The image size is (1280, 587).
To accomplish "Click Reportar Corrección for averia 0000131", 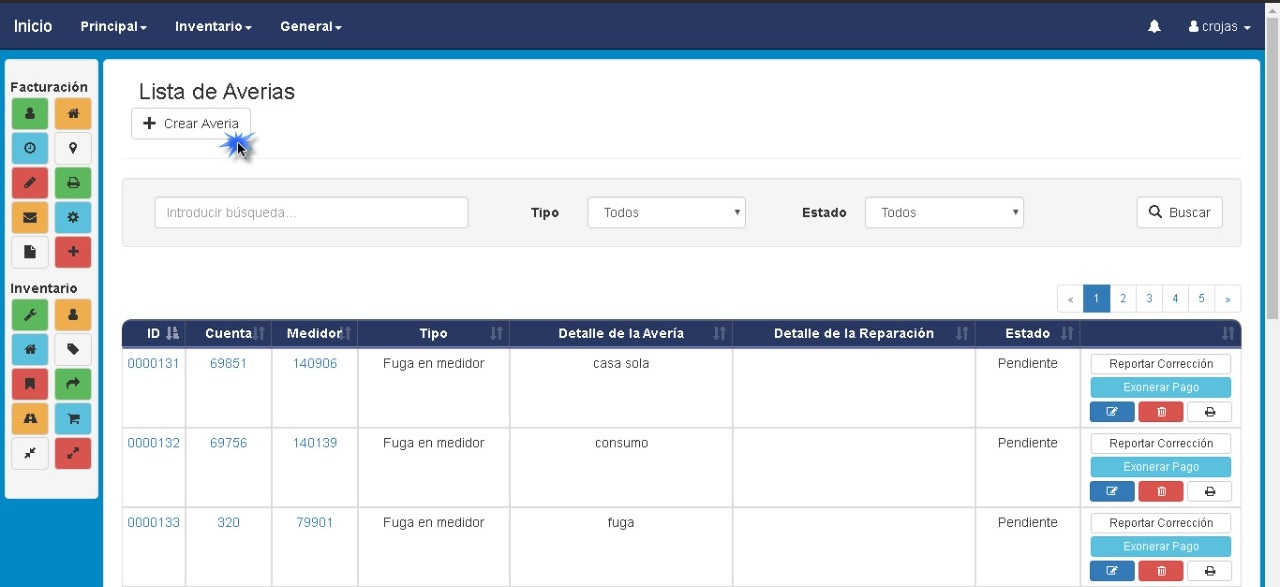I will coord(1161,364).
